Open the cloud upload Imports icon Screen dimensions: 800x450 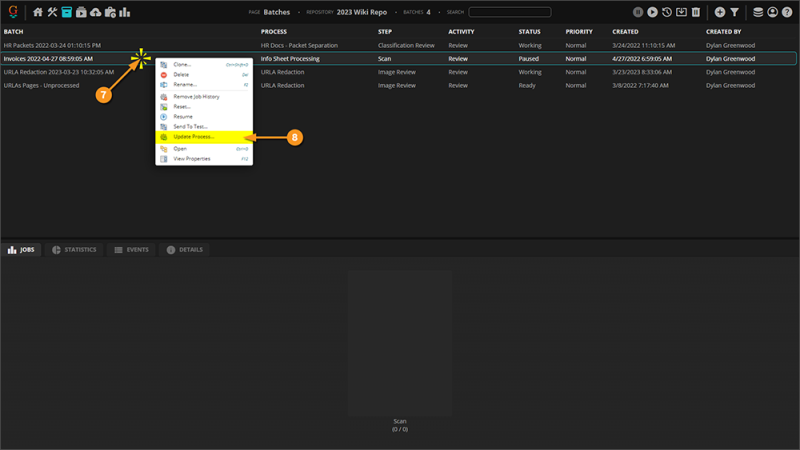point(95,12)
